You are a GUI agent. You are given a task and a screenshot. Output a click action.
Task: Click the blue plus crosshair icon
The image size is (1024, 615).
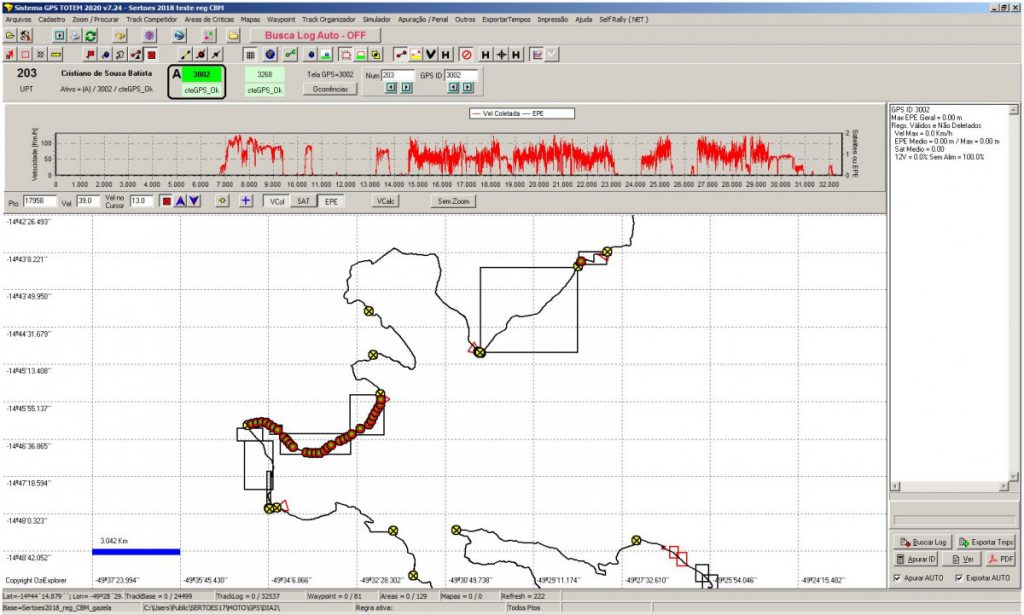coord(245,201)
